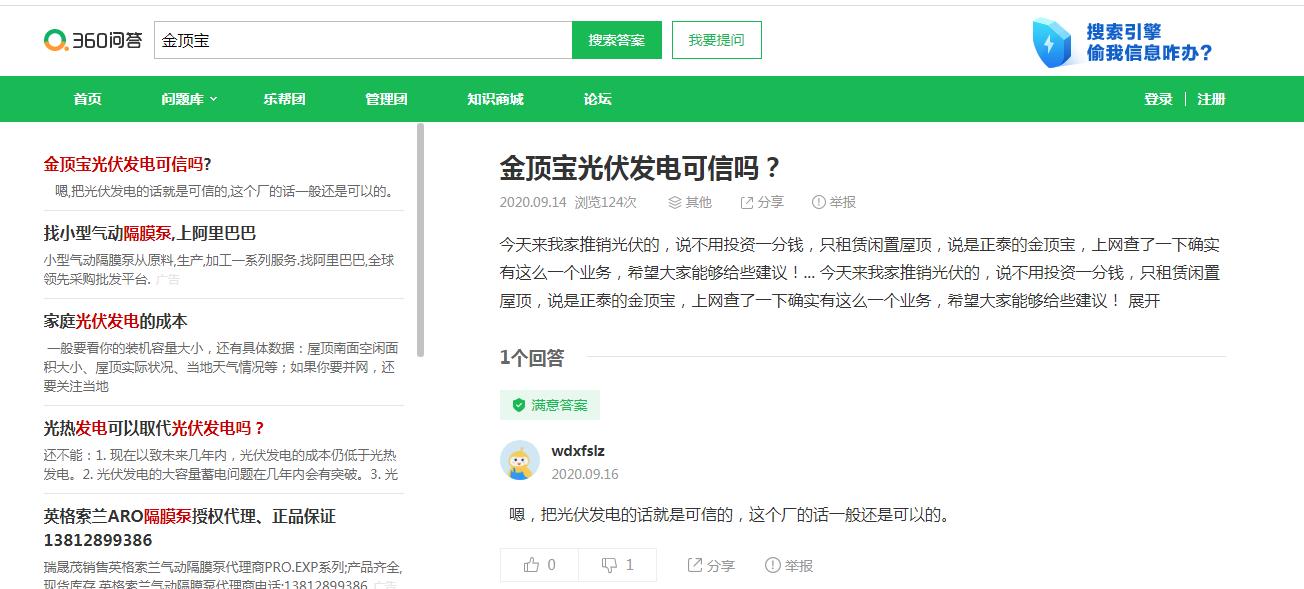Click snippet 一般要看你的装机容量大小
Screen dimensions: 1304x589
coord(220,367)
